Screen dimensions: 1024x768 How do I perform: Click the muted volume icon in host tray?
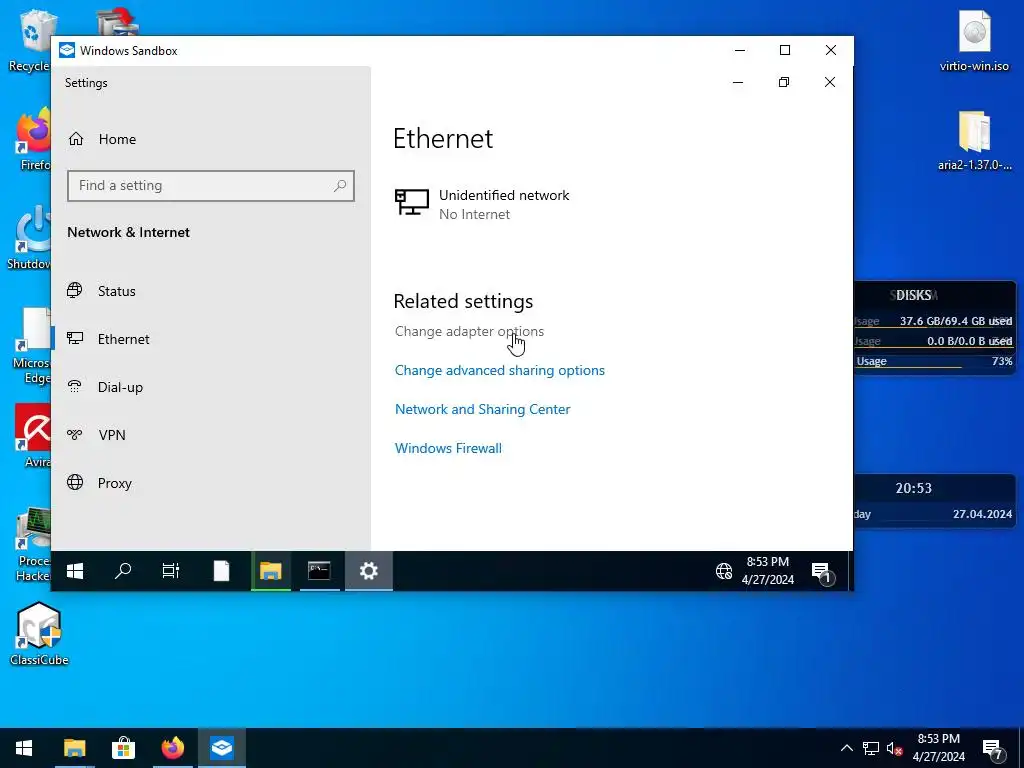pyautogui.click(x=895, y=748)
